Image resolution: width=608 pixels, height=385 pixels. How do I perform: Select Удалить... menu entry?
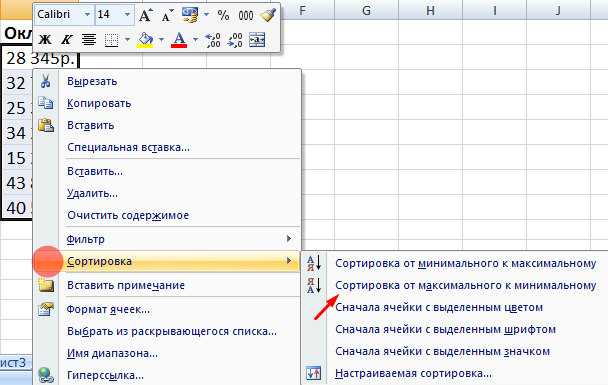[x=167, y=193]
